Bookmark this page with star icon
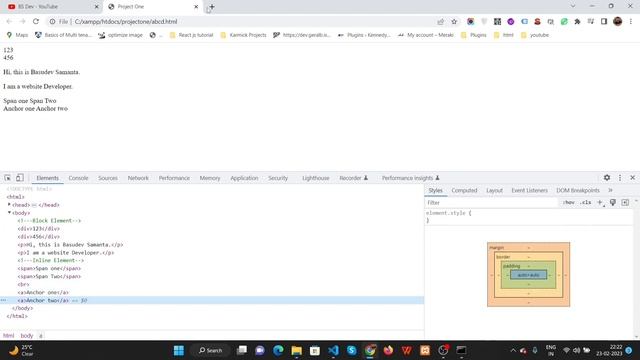 tap(454, 21)
